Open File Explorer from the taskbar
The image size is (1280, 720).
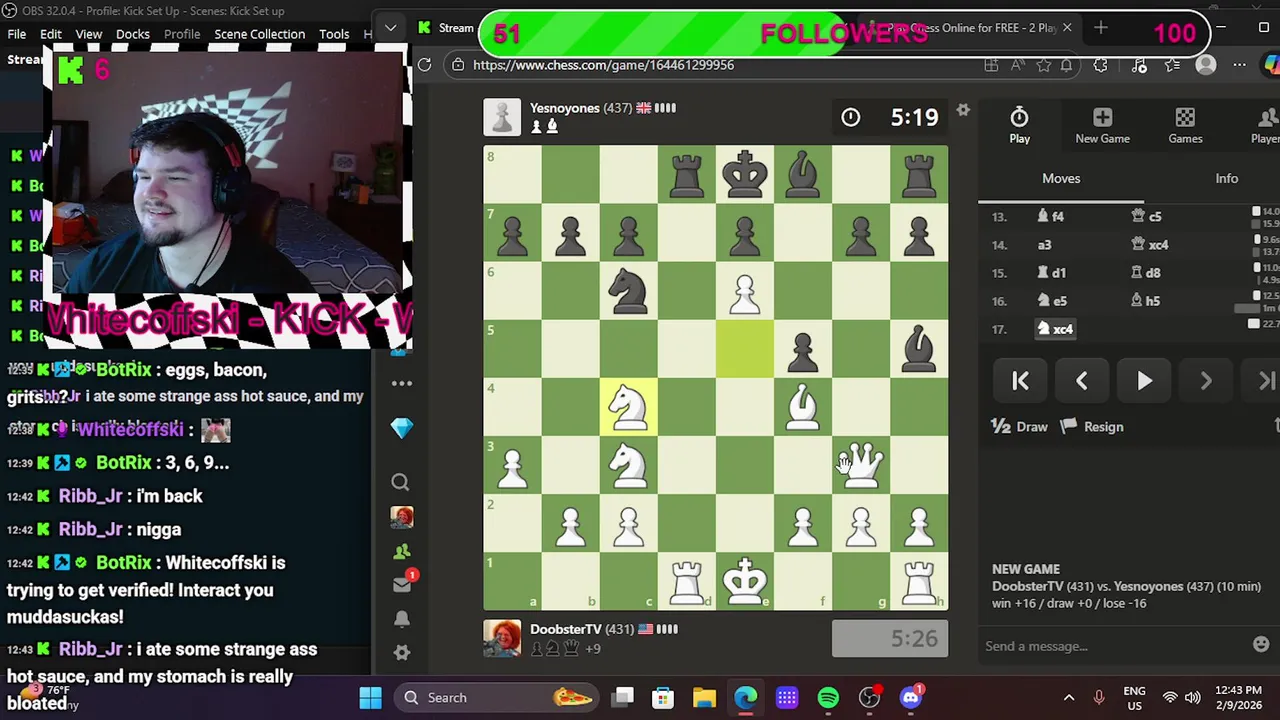(704, 697)
